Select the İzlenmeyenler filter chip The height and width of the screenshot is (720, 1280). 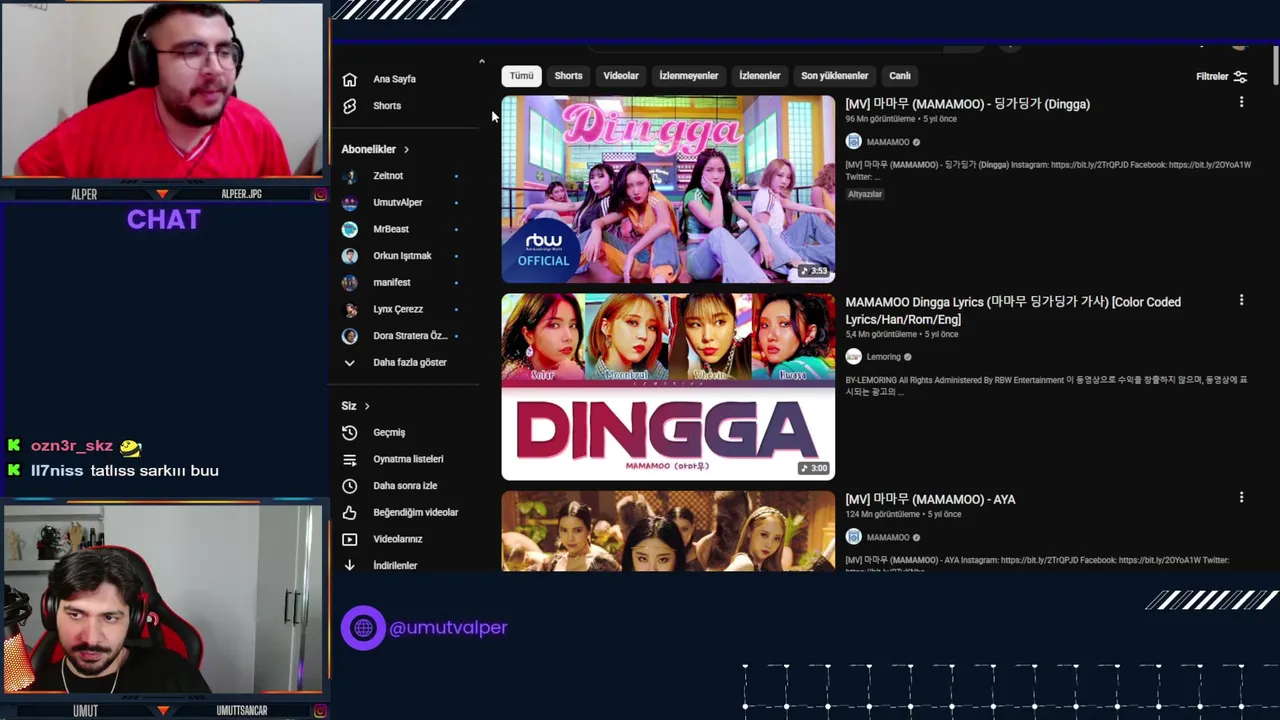click(689, 76)
